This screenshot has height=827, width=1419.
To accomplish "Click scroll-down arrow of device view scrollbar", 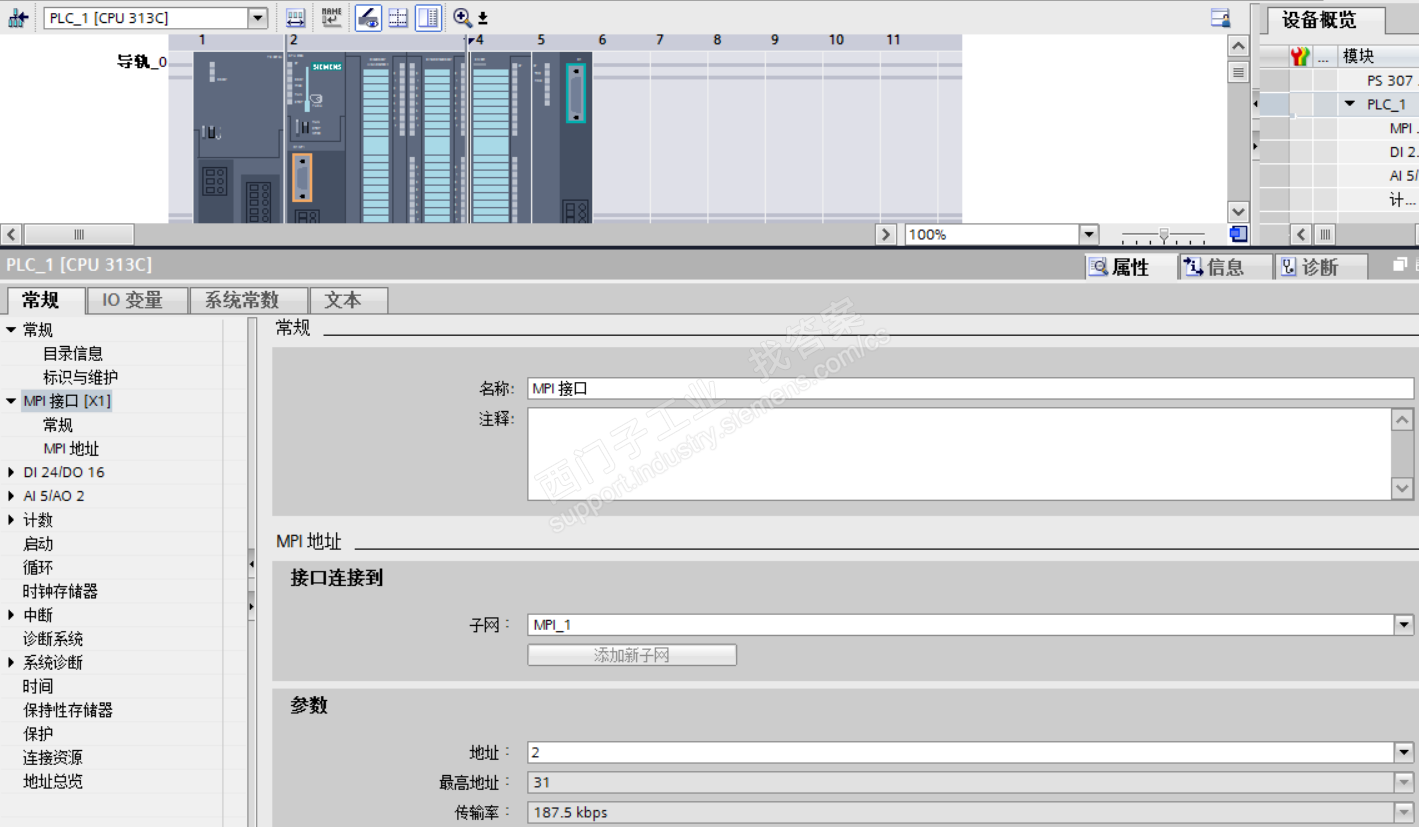I will click(1238, 211).
